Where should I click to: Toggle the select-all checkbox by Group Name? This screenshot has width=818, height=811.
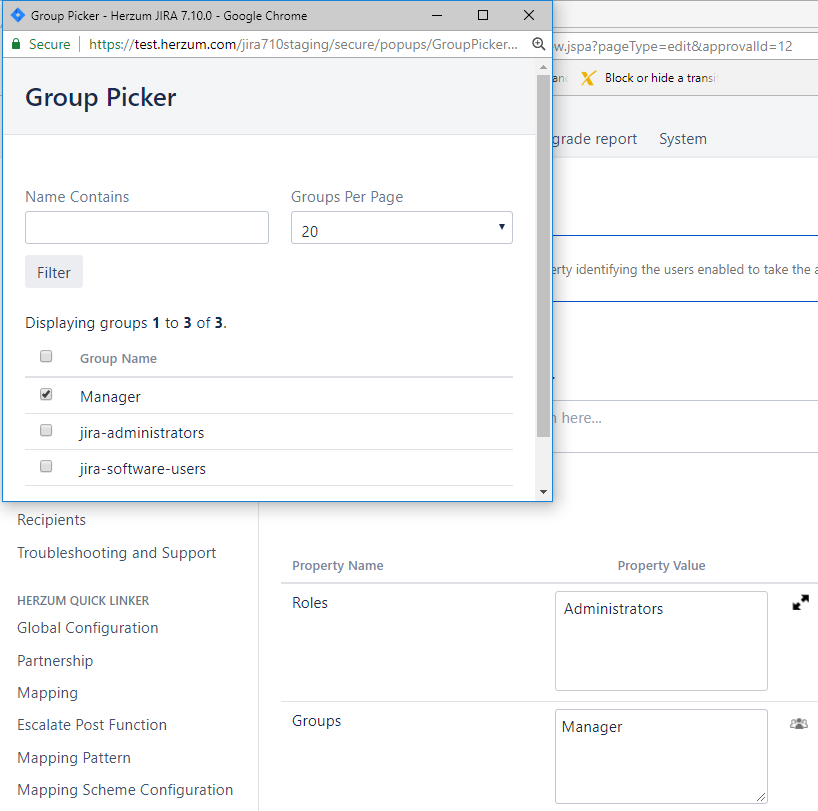click(46, 356)
